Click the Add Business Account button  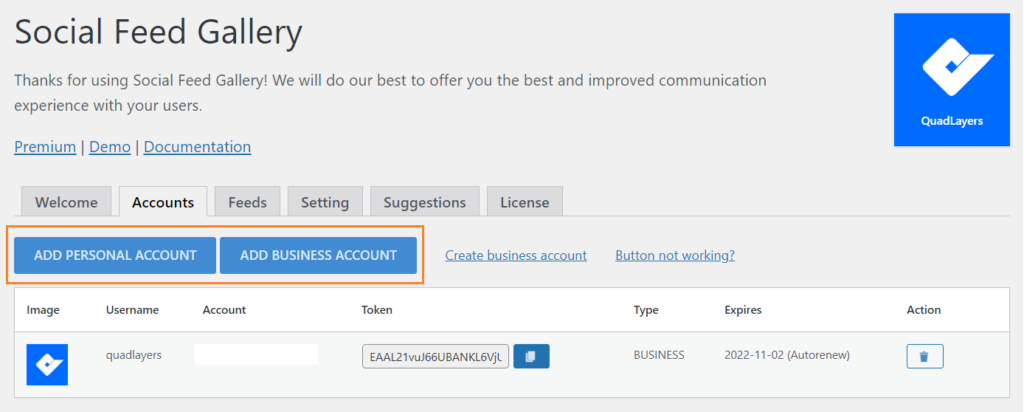[x=318, y=255]
